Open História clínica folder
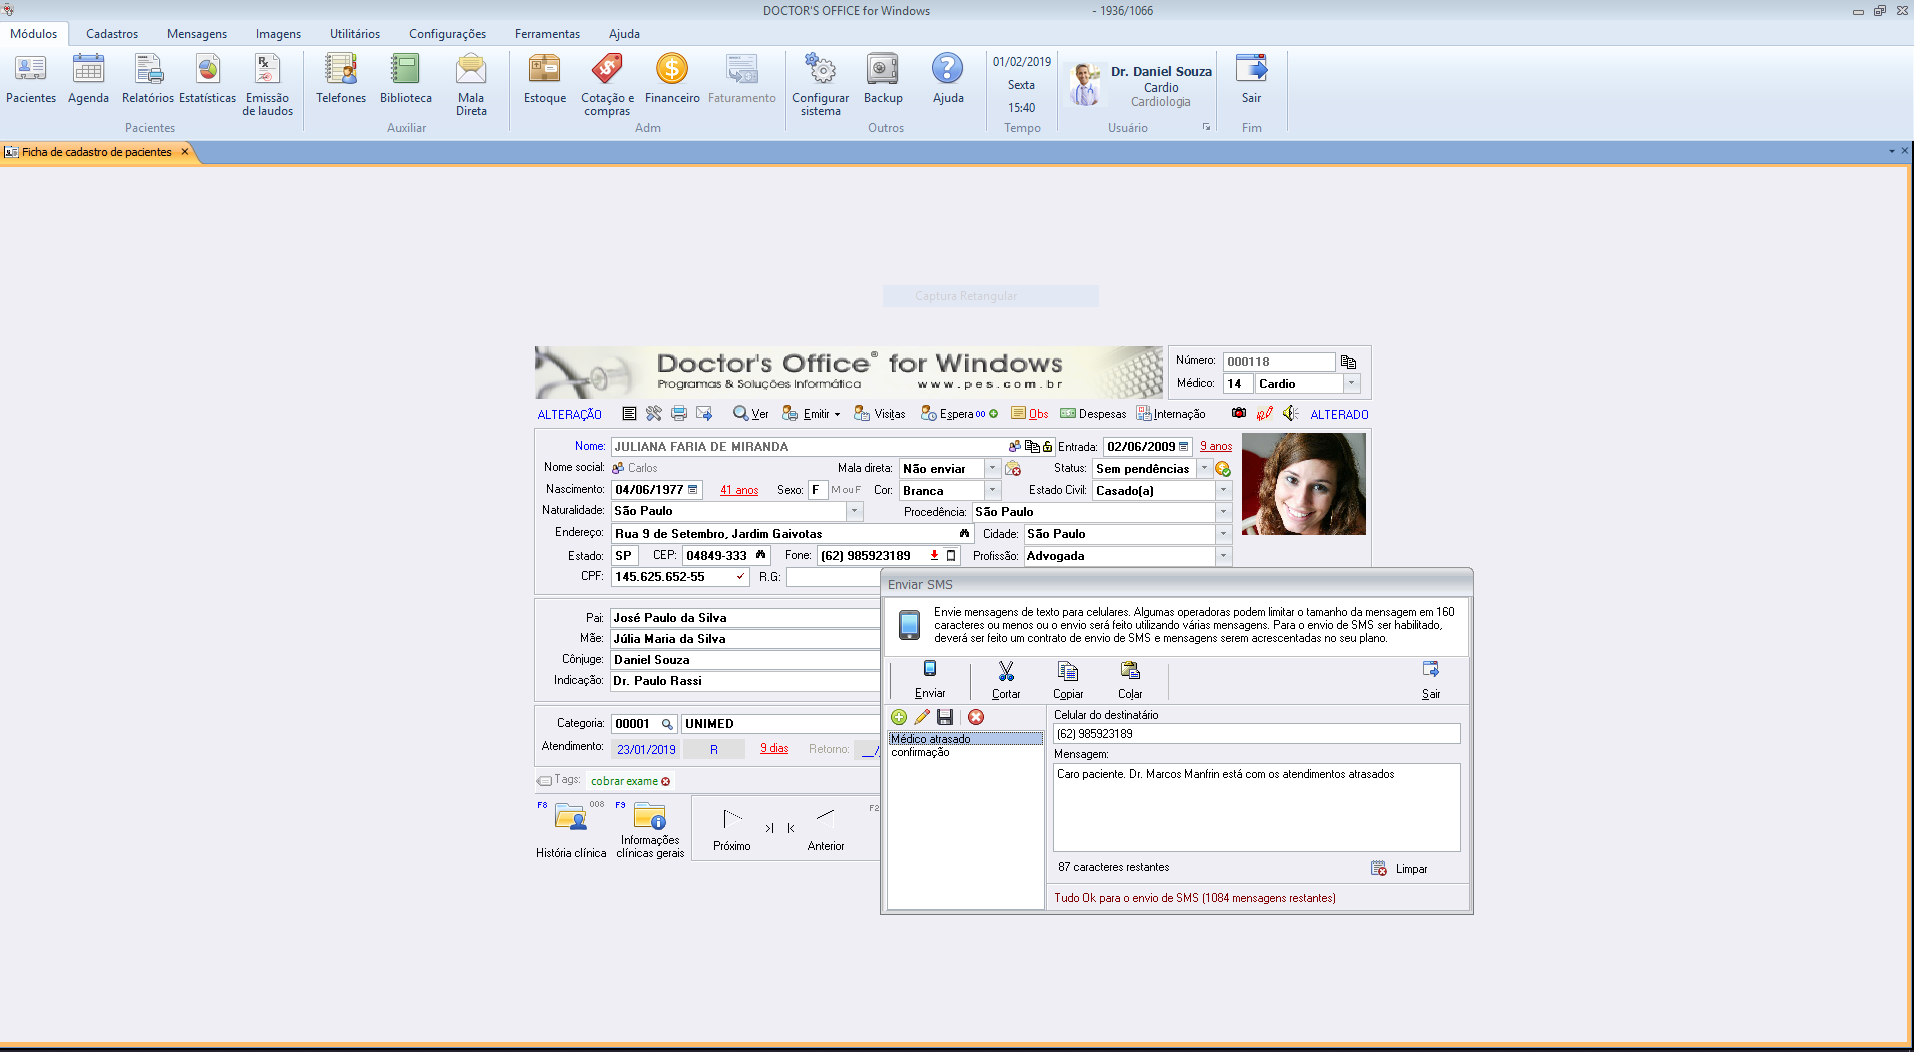Screen dimensions: 1914x1052 click(x=571, y=830)
